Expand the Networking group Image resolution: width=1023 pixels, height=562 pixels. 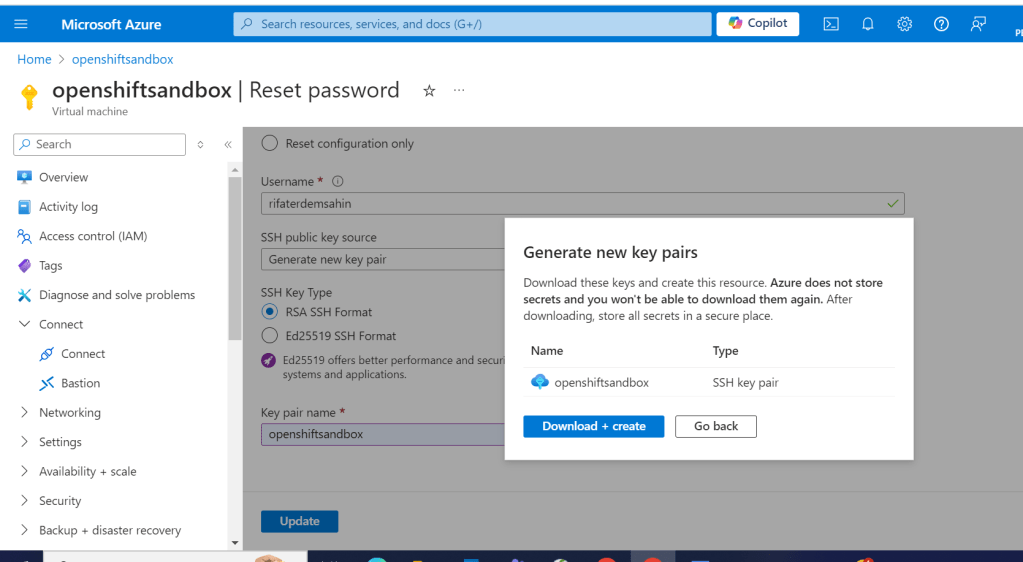pos(24,413)
